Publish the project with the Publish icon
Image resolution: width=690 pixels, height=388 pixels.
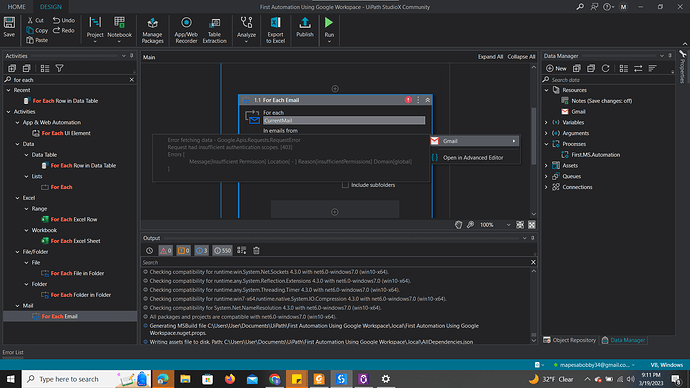coord(305,27)
